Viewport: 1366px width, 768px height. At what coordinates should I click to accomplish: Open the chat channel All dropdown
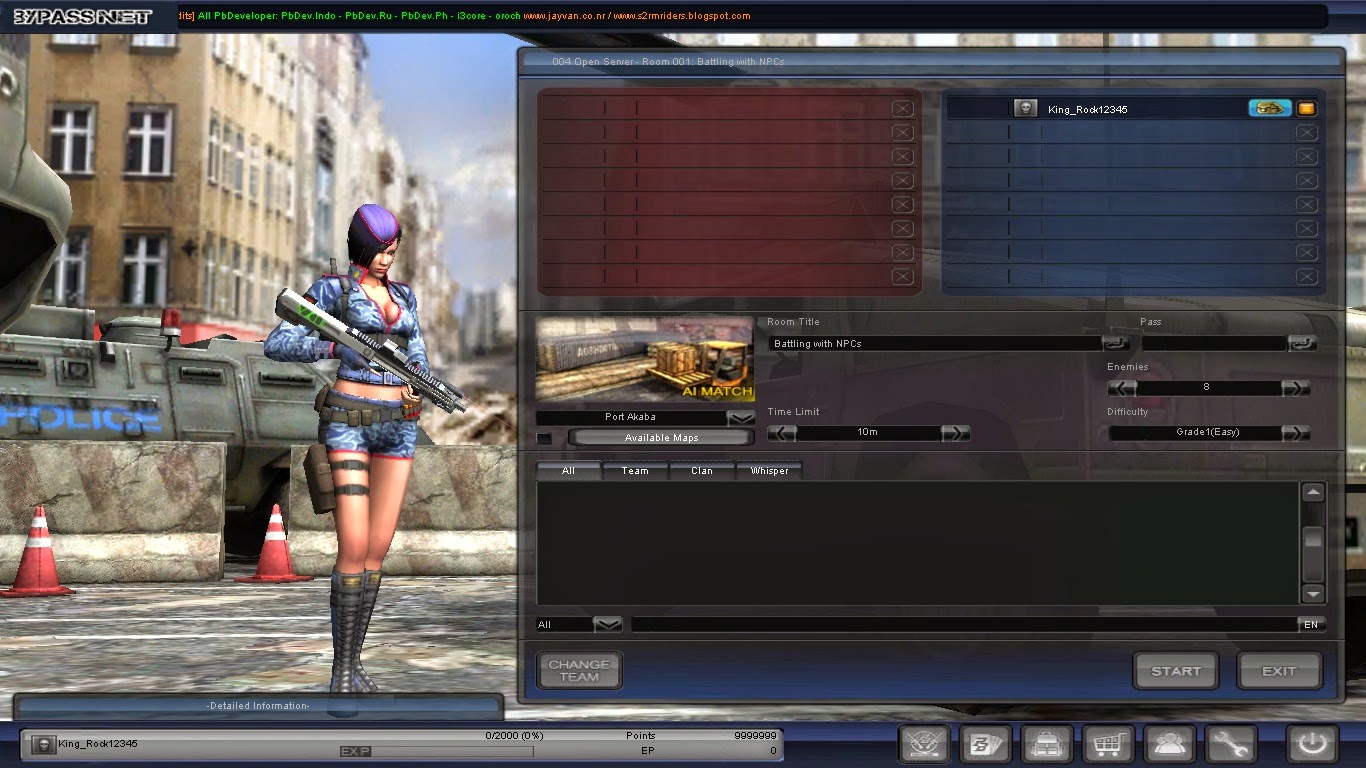pos(607,624)
